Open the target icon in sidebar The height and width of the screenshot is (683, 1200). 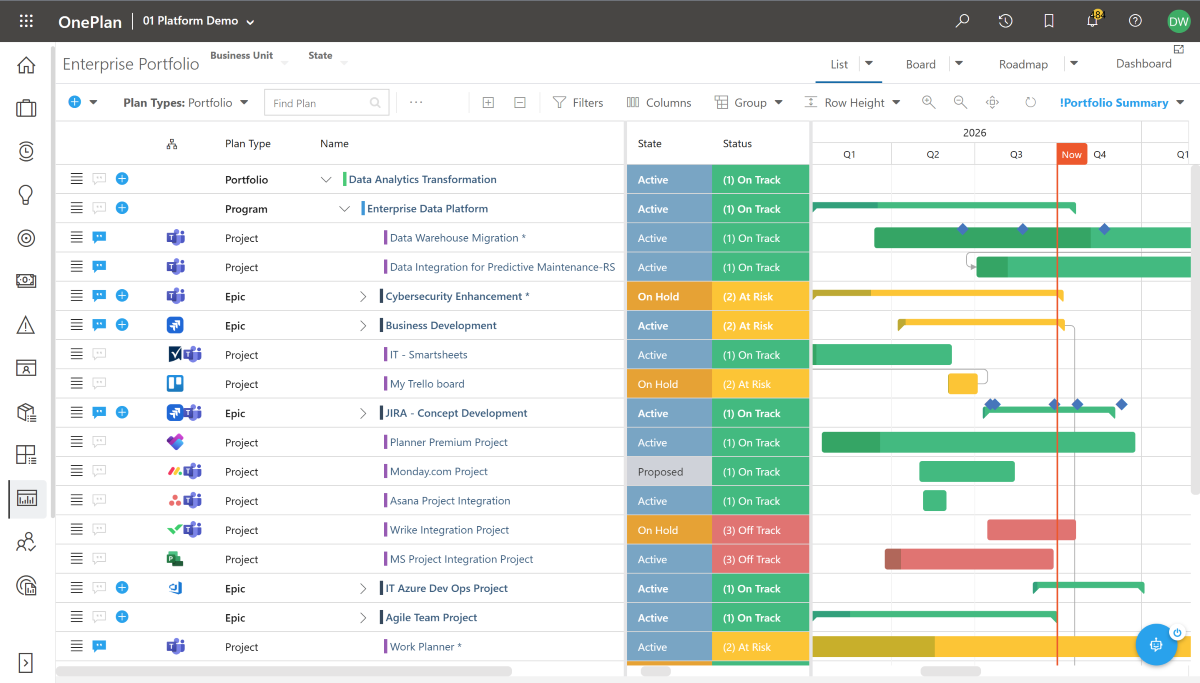click(x=26, y=238)
